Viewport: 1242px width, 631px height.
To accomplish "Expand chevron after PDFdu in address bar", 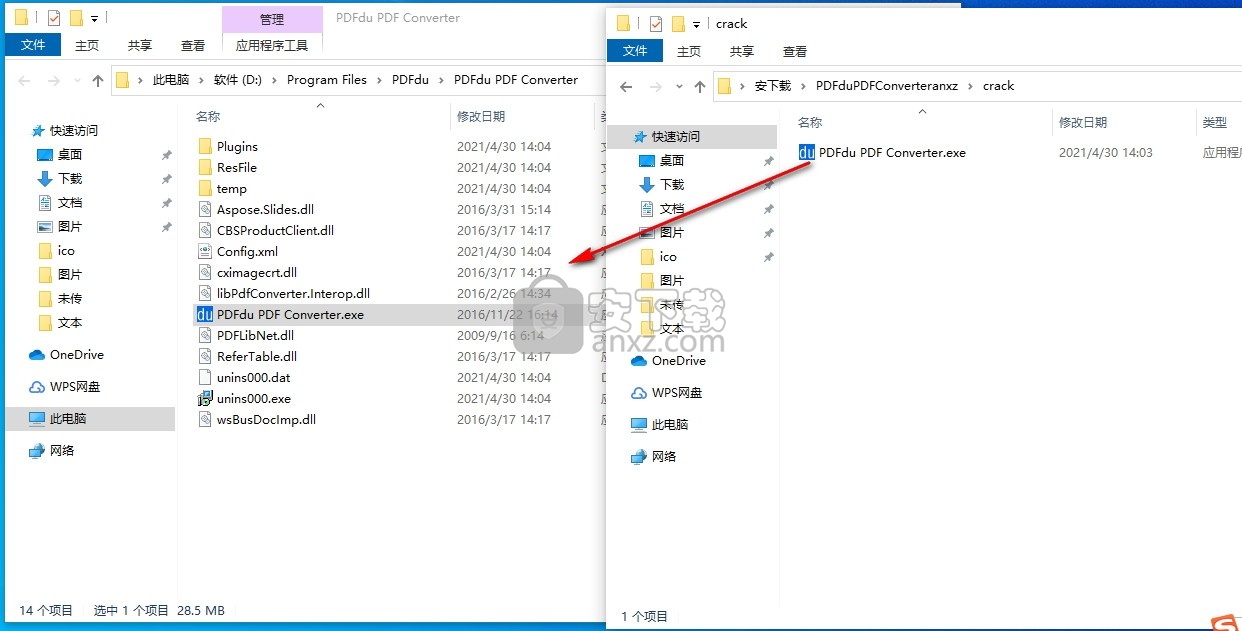I will [442, 80].
